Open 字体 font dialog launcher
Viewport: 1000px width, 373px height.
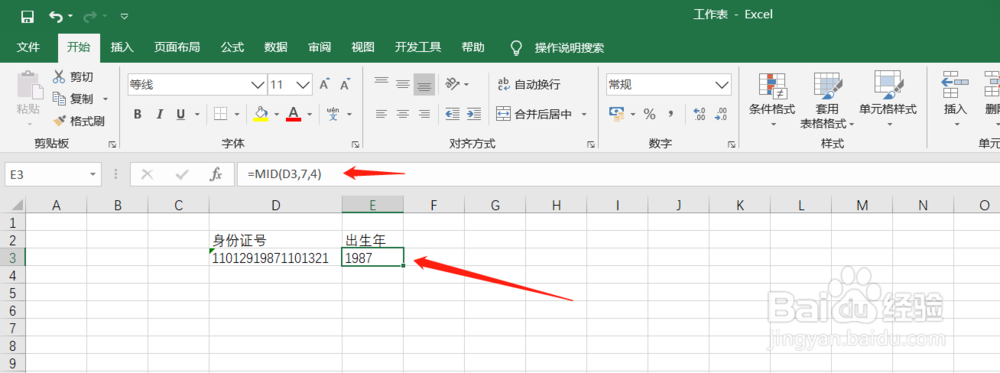(355, 145)
